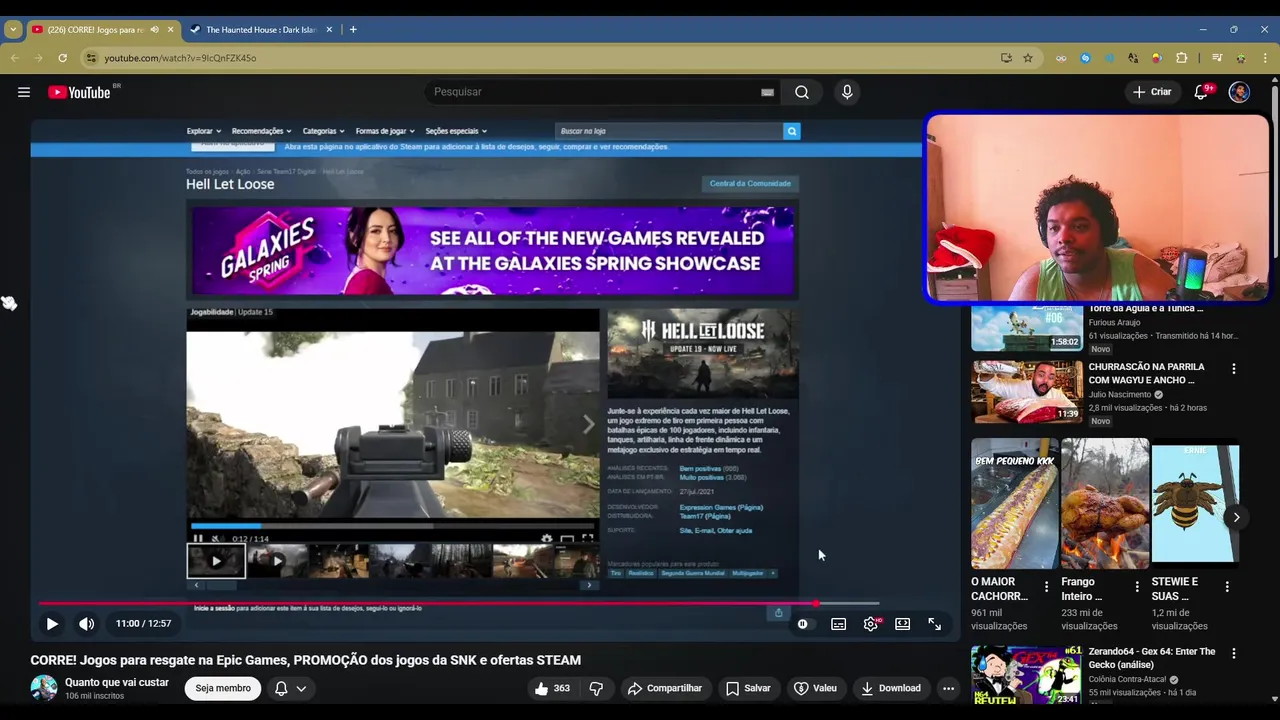
Task: Open the Gex 64 thumbnail with 23:41 duration
Action: click(x=1027, y=676)
